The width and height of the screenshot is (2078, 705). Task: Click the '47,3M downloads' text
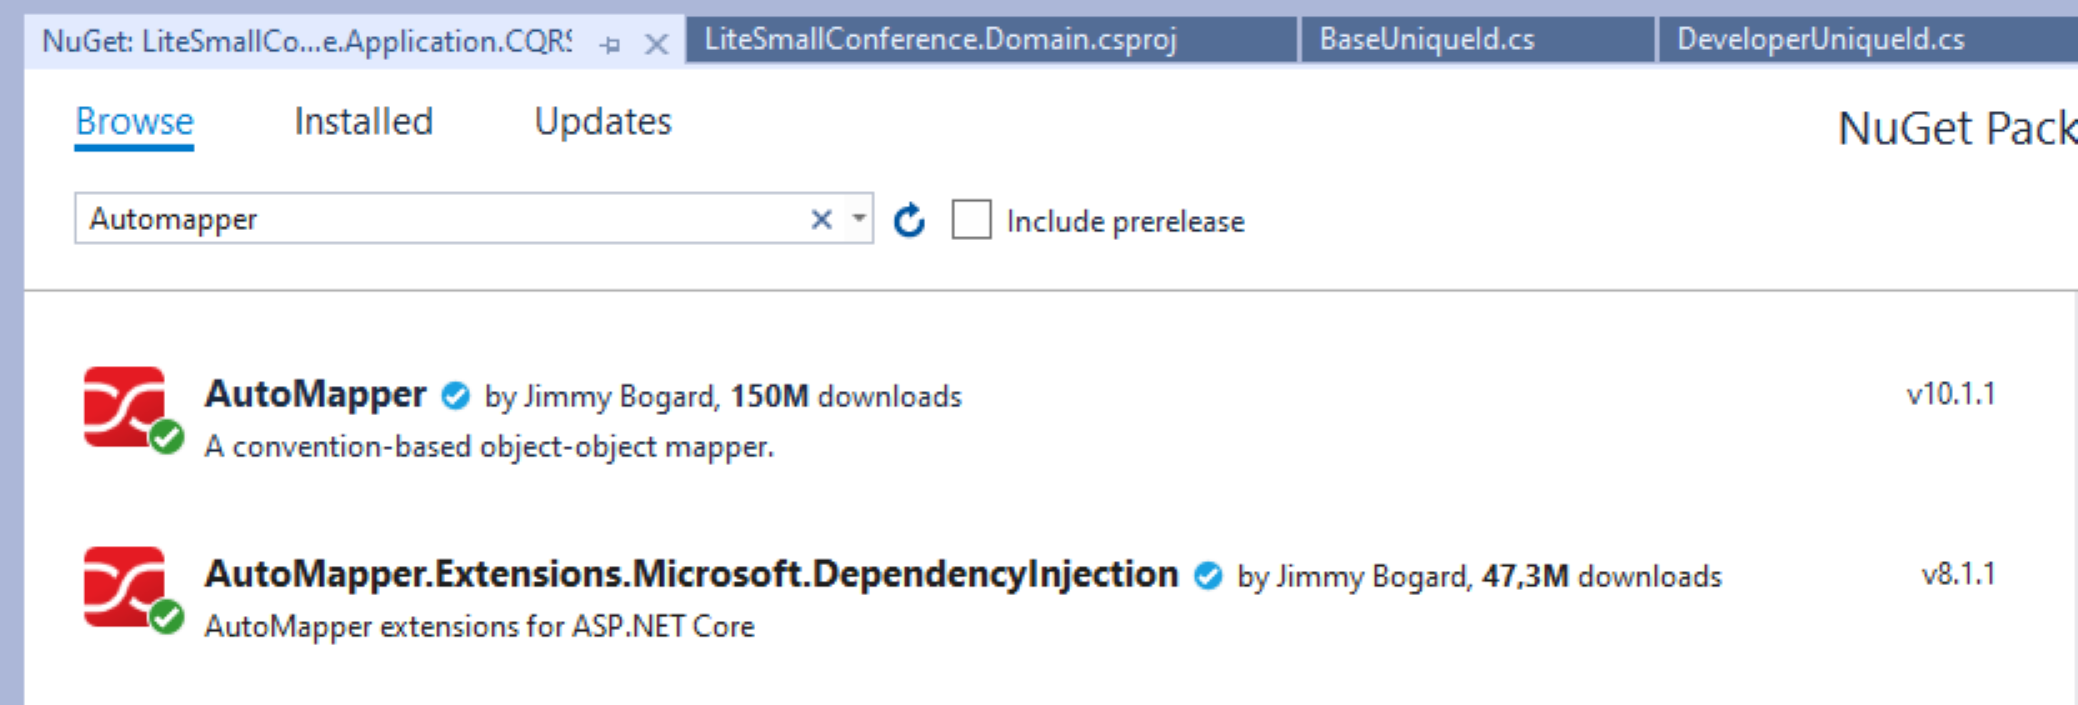(x=1601, y=576)
